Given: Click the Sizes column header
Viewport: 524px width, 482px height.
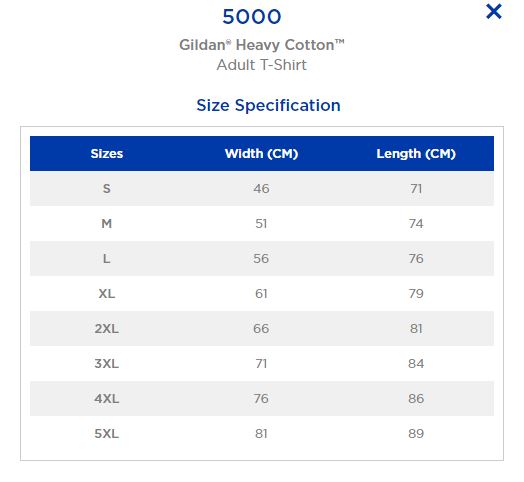Looking at the screenshot, I should [107, 154].
